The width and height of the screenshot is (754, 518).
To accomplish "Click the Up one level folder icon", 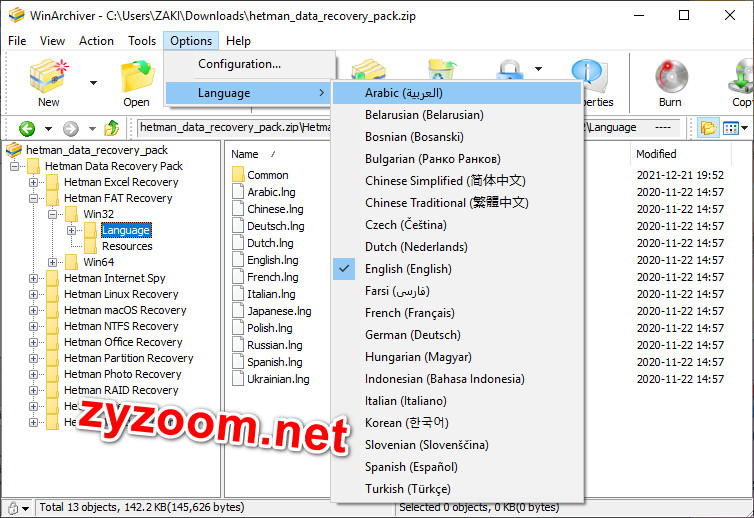I will 112,128.
